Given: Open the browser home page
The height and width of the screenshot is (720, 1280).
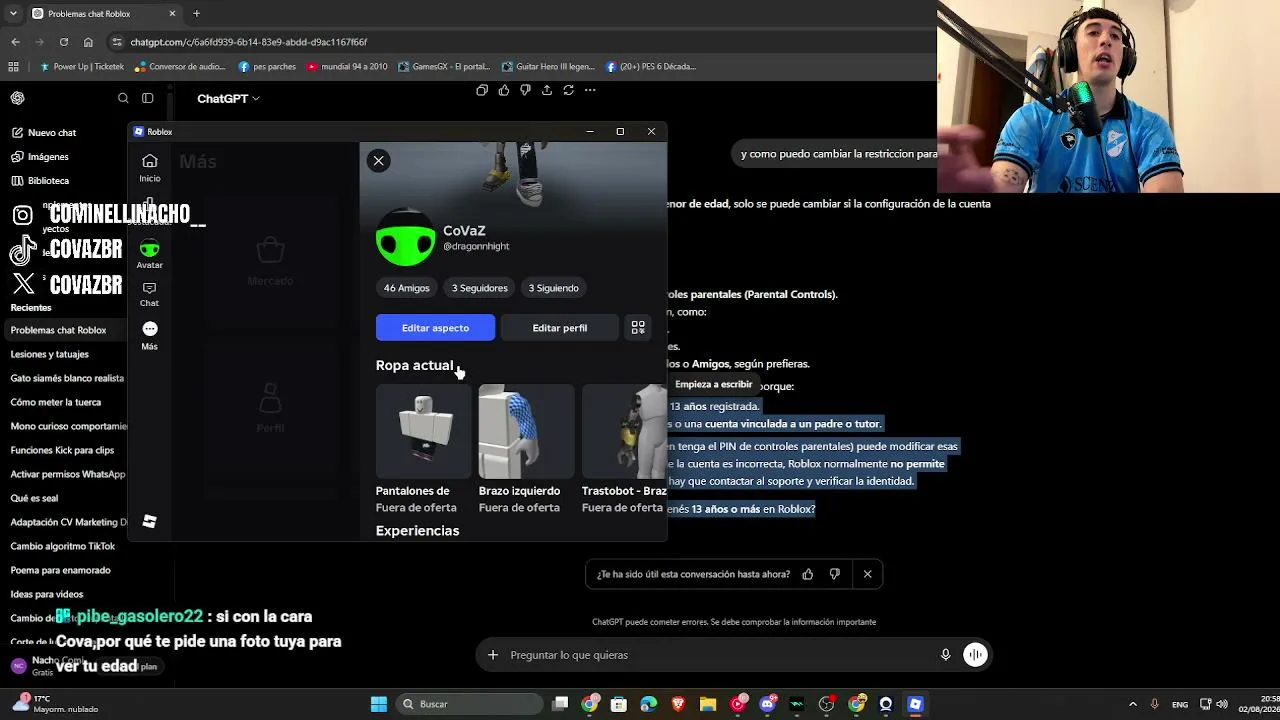Looking at the screenshot, I should 88,42.
